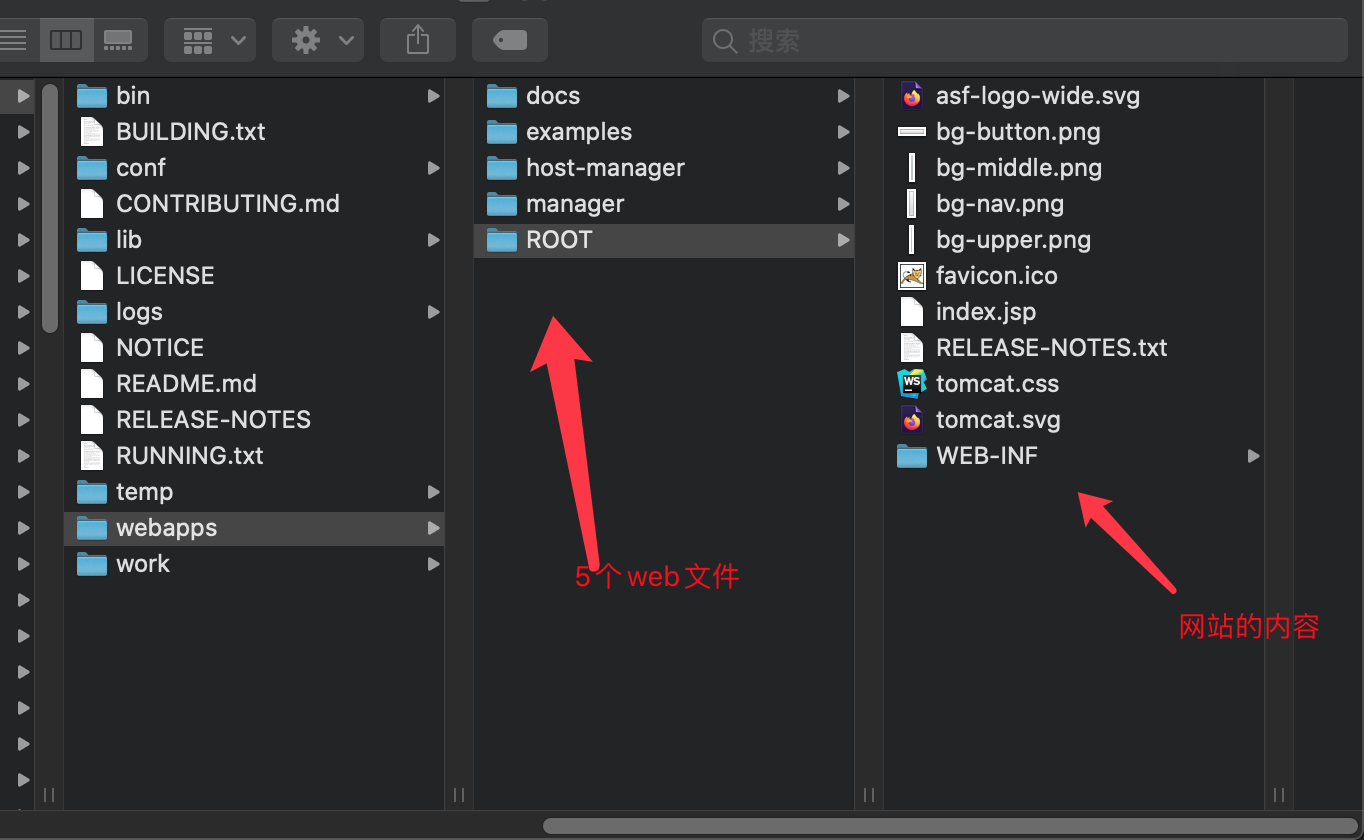Select the bg-nav.png file name
This screenshot has width=1364, height=840.
(999, 204)
